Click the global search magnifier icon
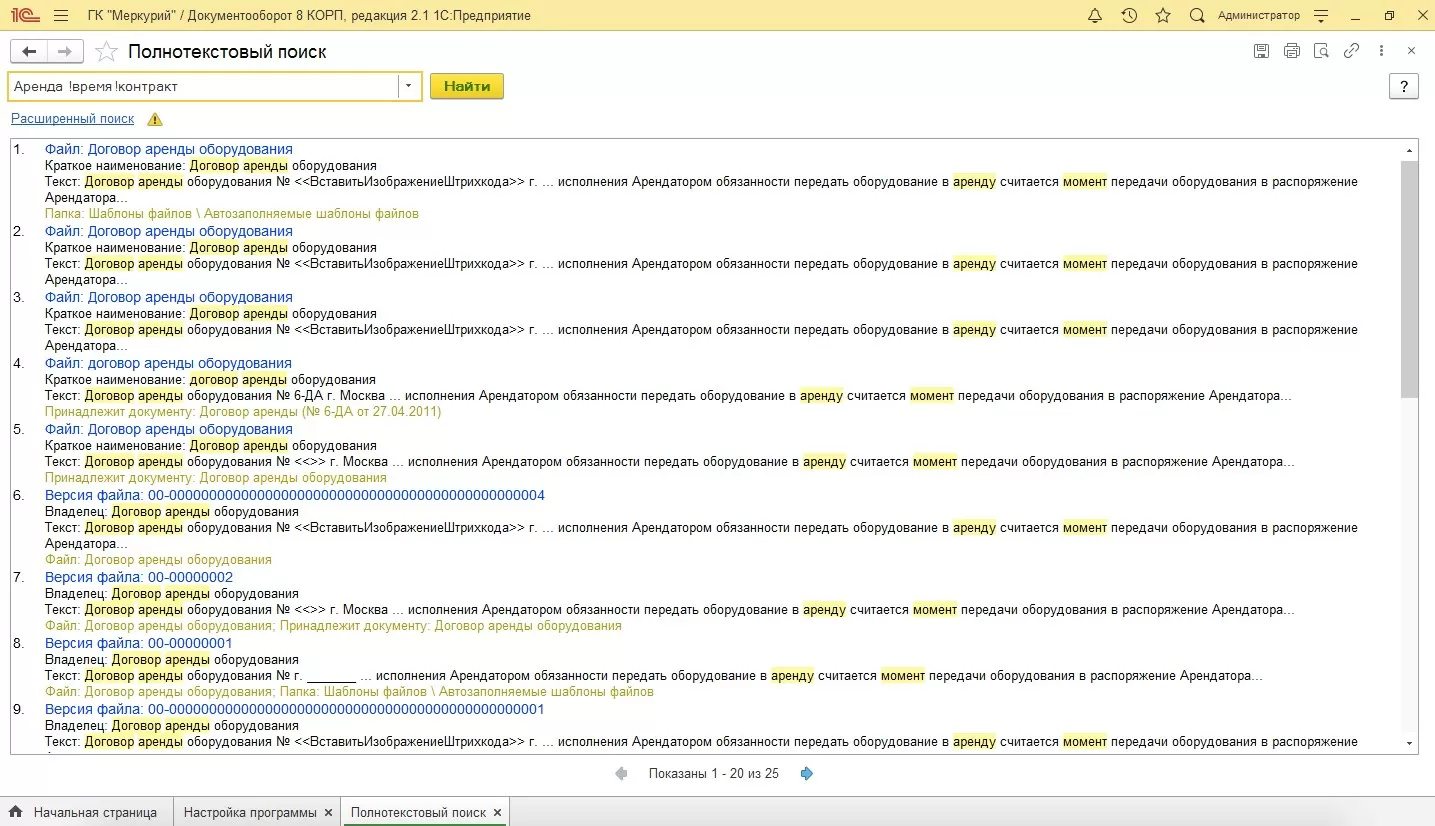 point(1197,16)
